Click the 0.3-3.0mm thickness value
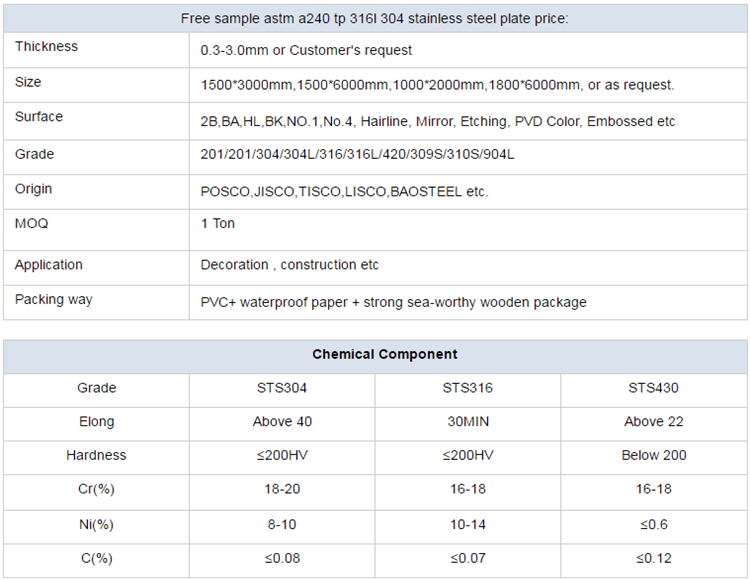The image size is (750, 580). 306,50
